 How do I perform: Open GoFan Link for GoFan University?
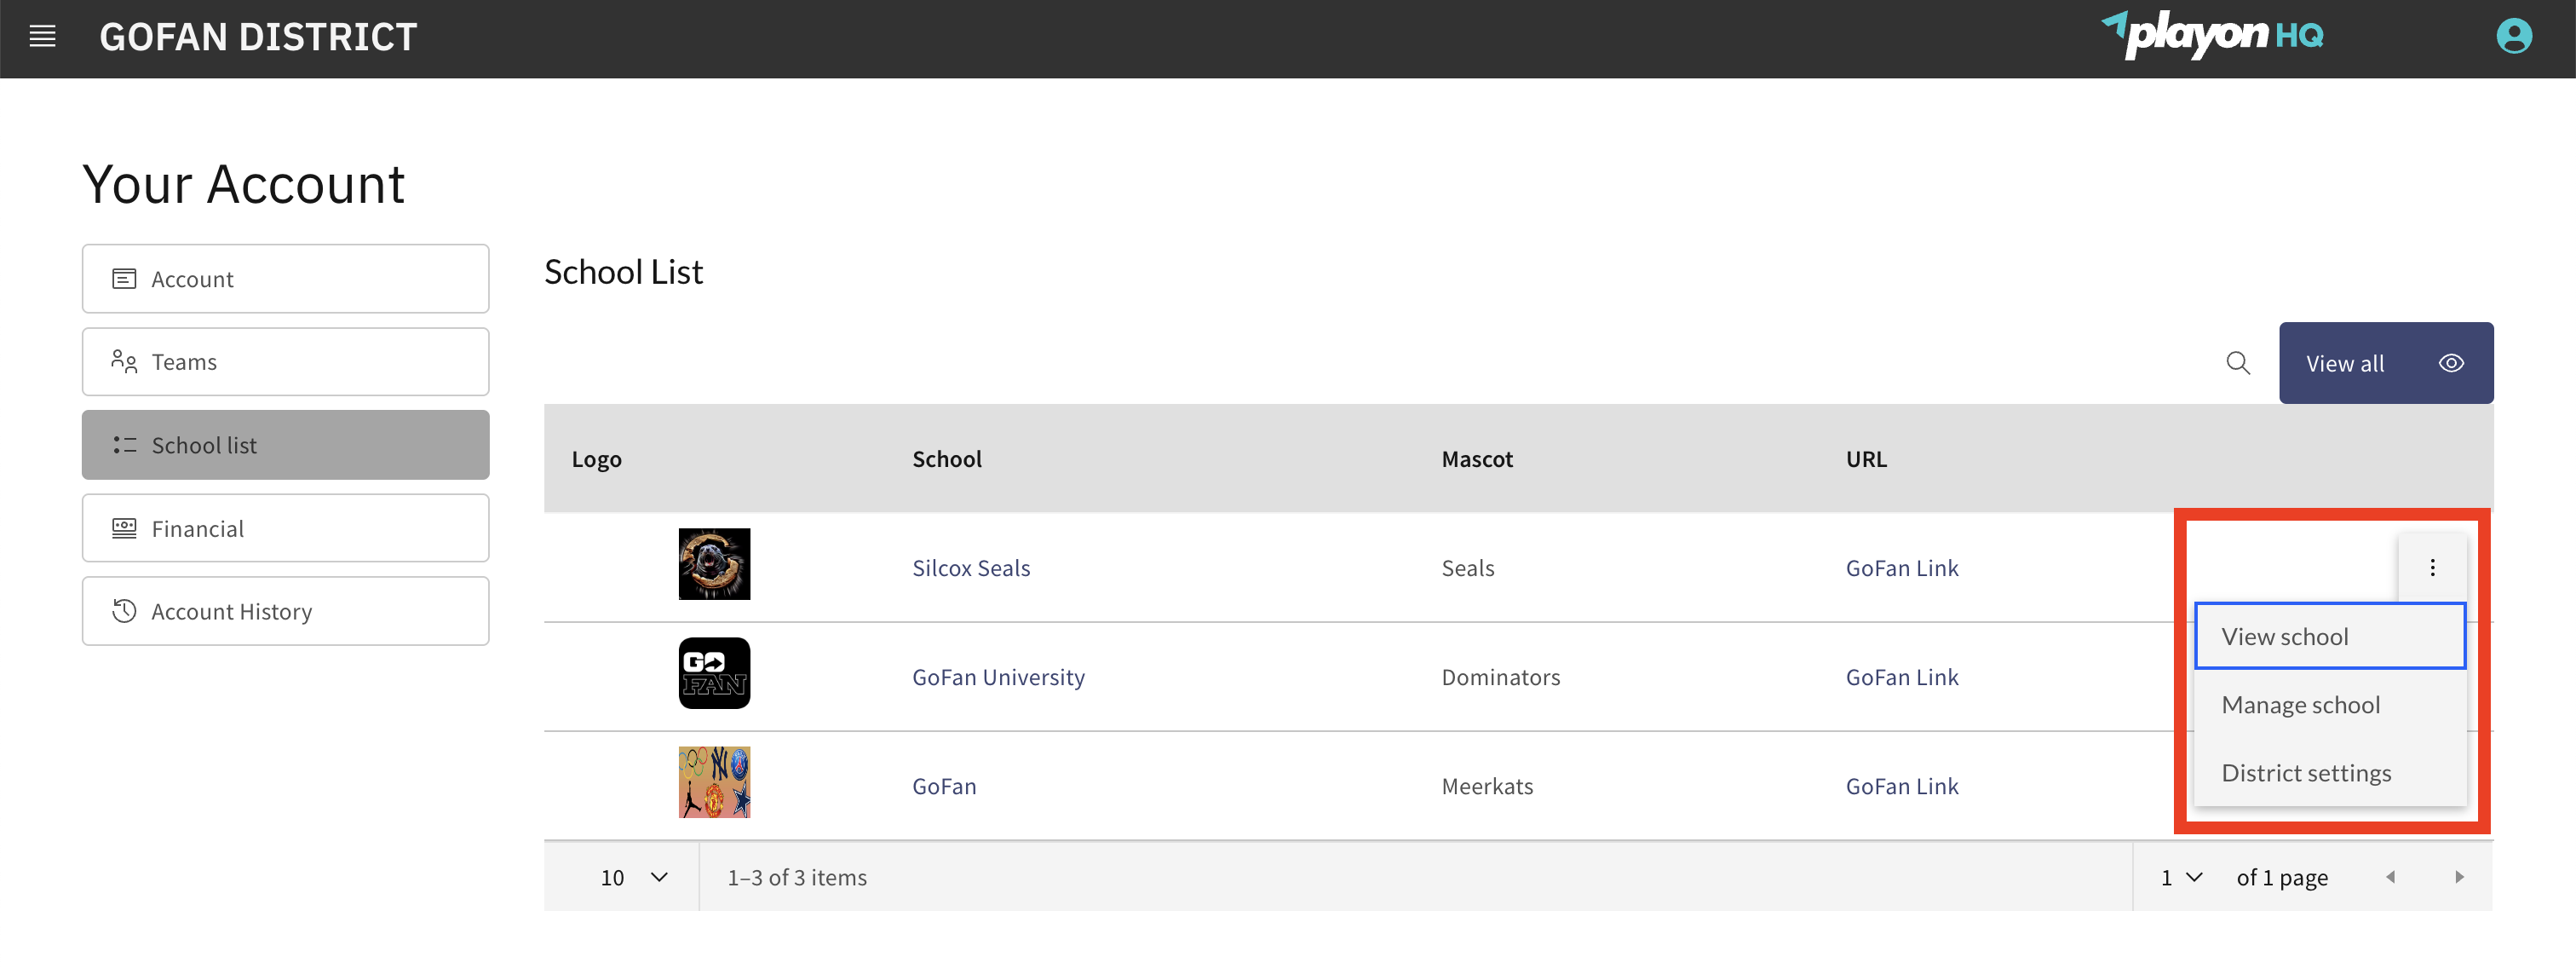pyautogui.click(x=1902, y=677)
